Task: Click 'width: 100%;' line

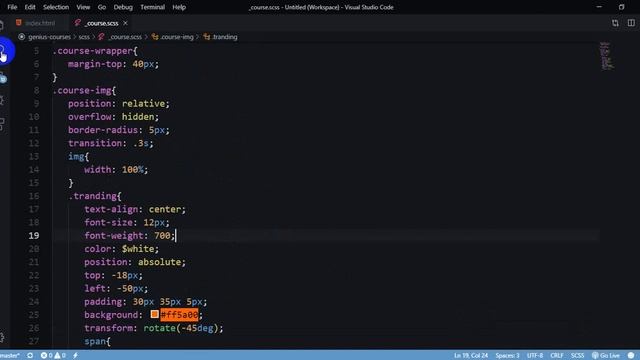Action: (x=116, y=169)
